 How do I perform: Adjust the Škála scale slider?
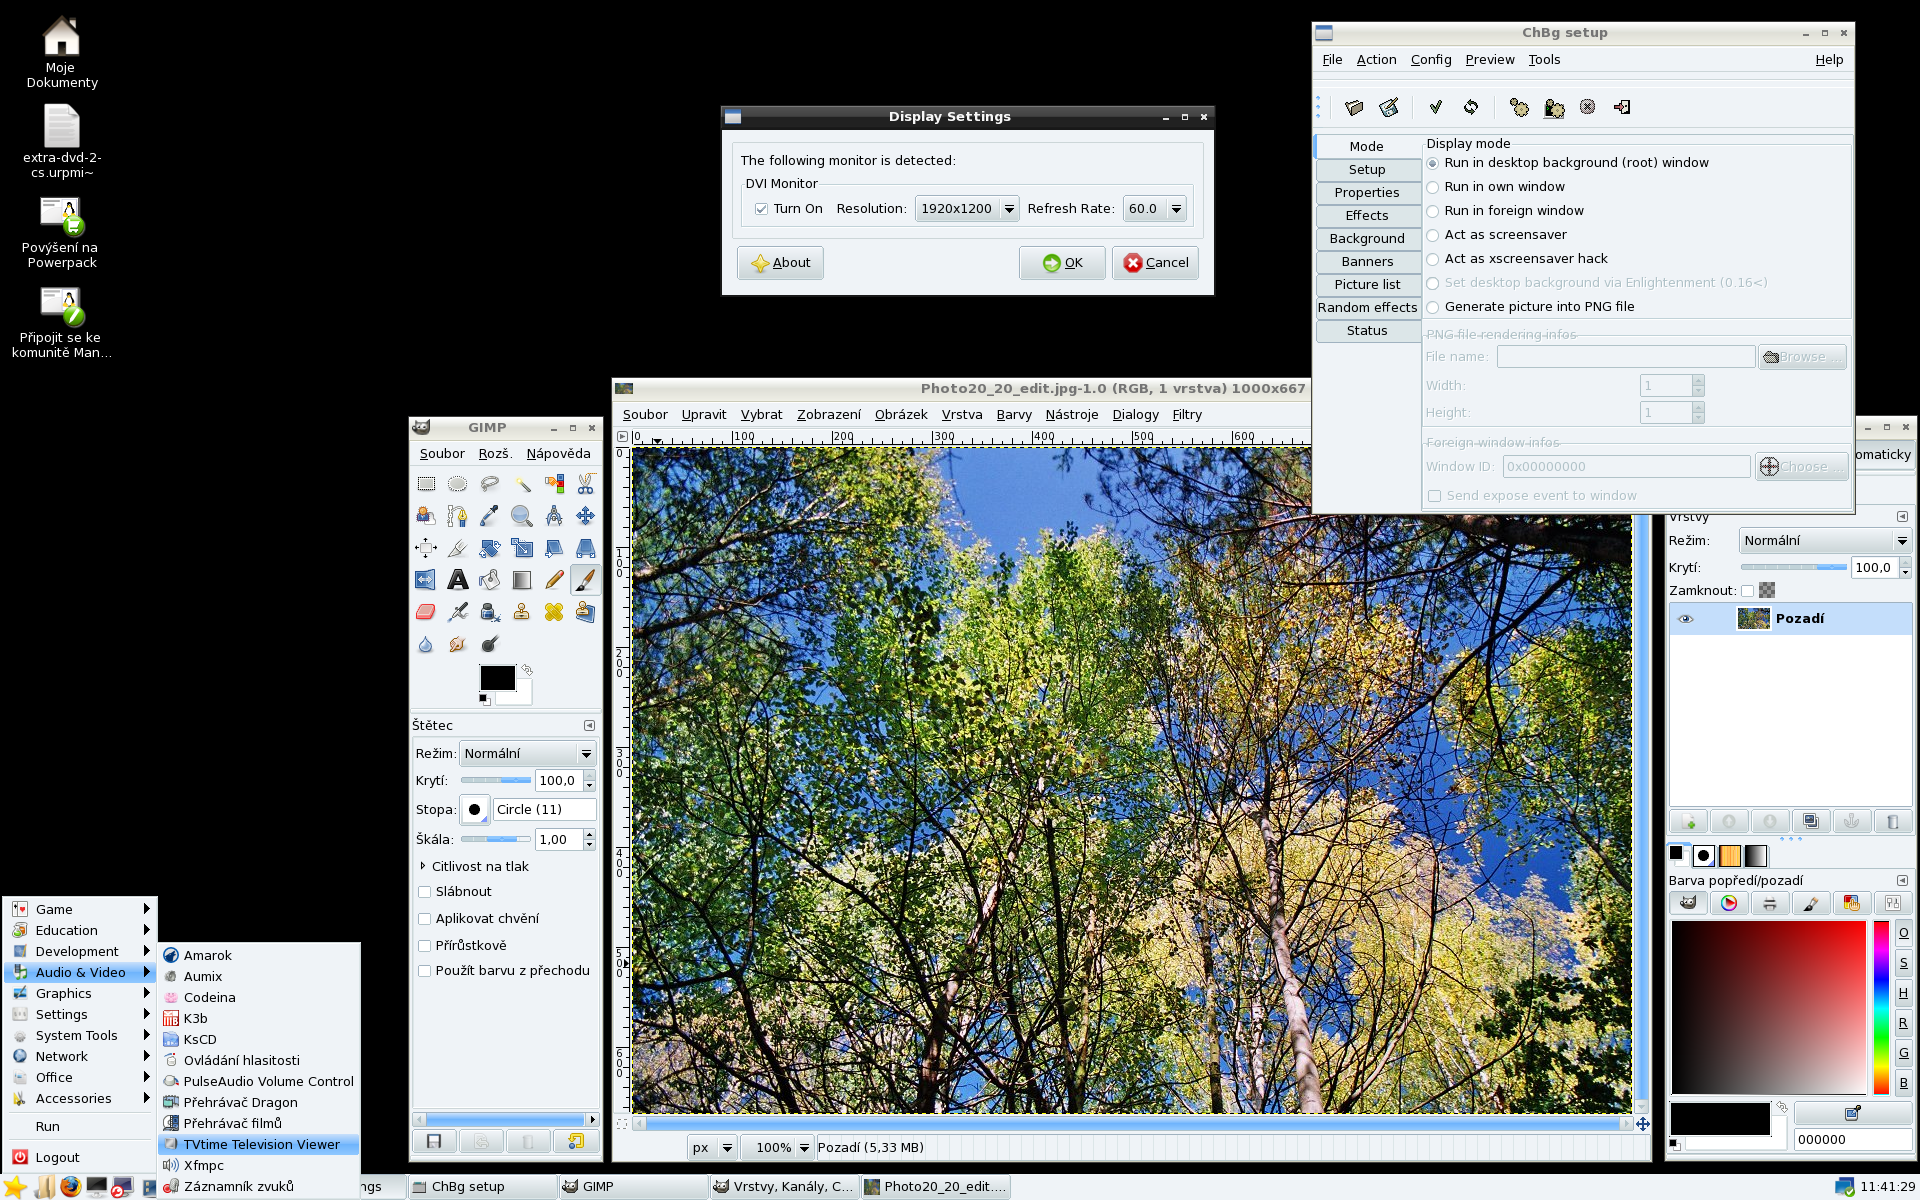click(496, 840)
